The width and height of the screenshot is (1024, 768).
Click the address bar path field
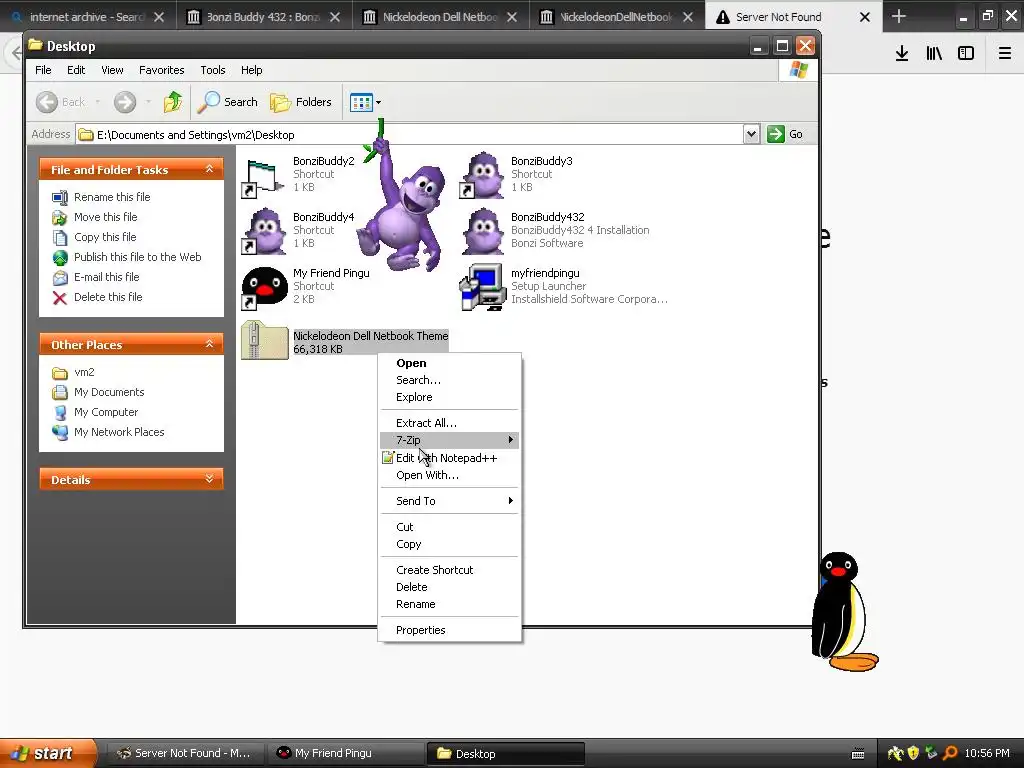tap(409, 135)
